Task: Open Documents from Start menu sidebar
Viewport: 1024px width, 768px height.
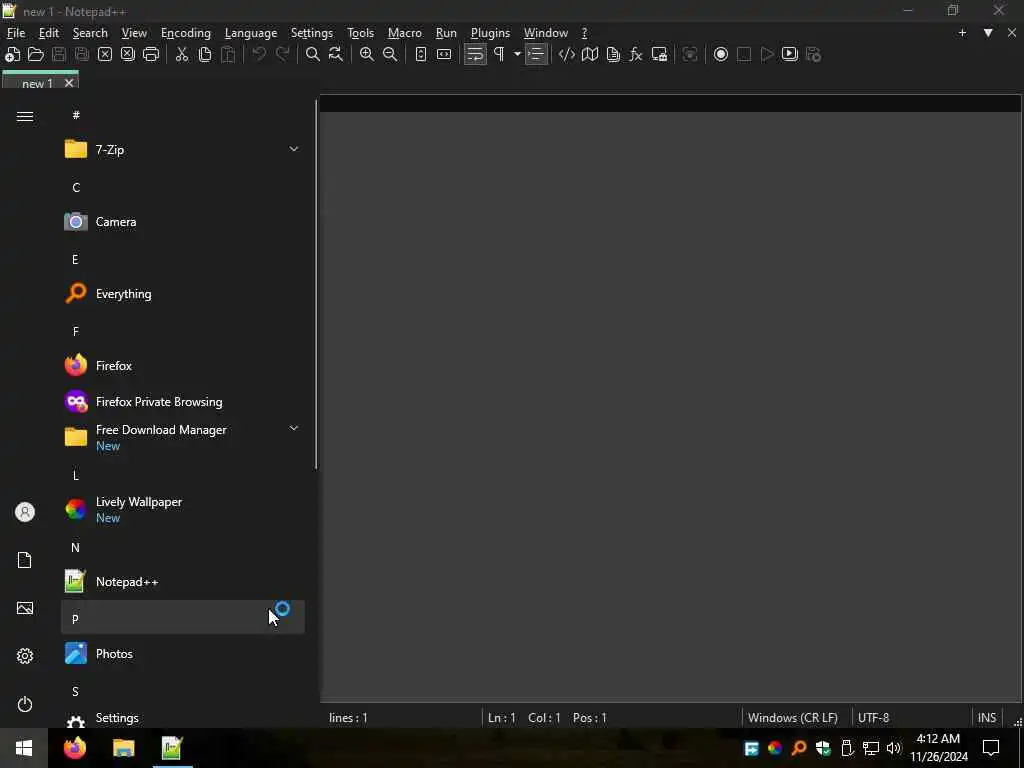Action: (x=25, y=560)
